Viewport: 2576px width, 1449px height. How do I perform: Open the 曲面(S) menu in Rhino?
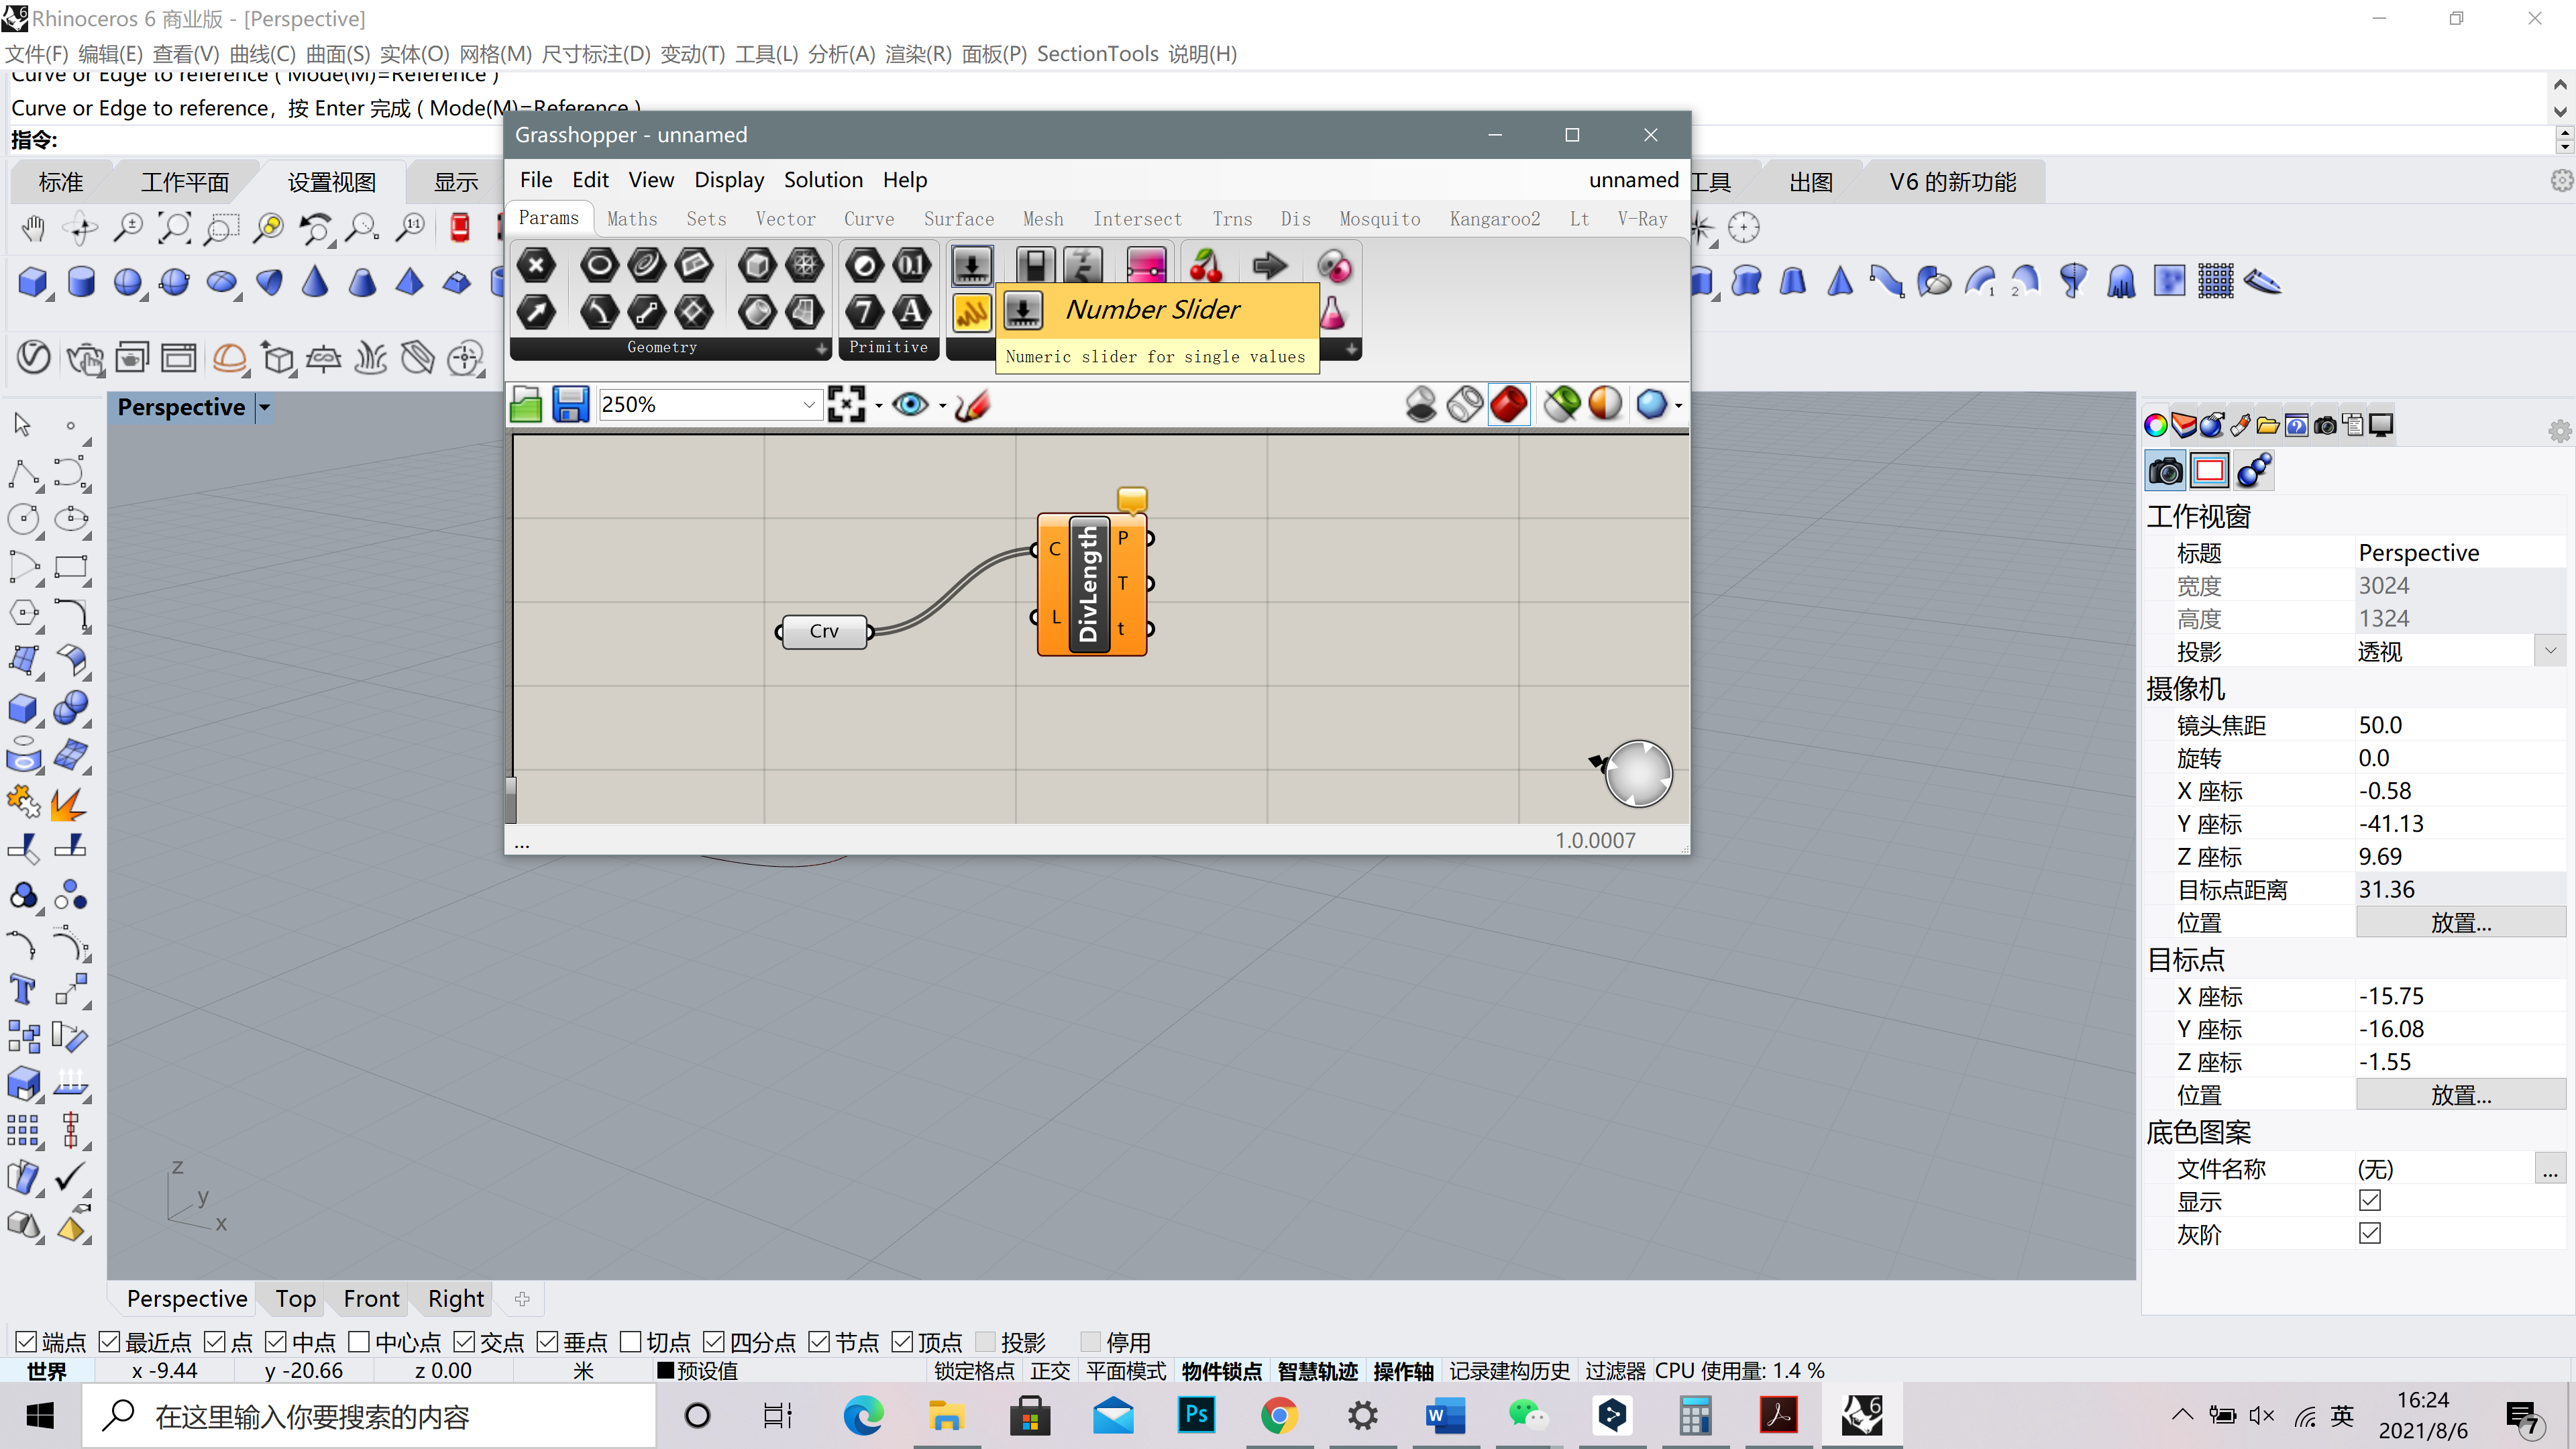click(x=337, y=54)
